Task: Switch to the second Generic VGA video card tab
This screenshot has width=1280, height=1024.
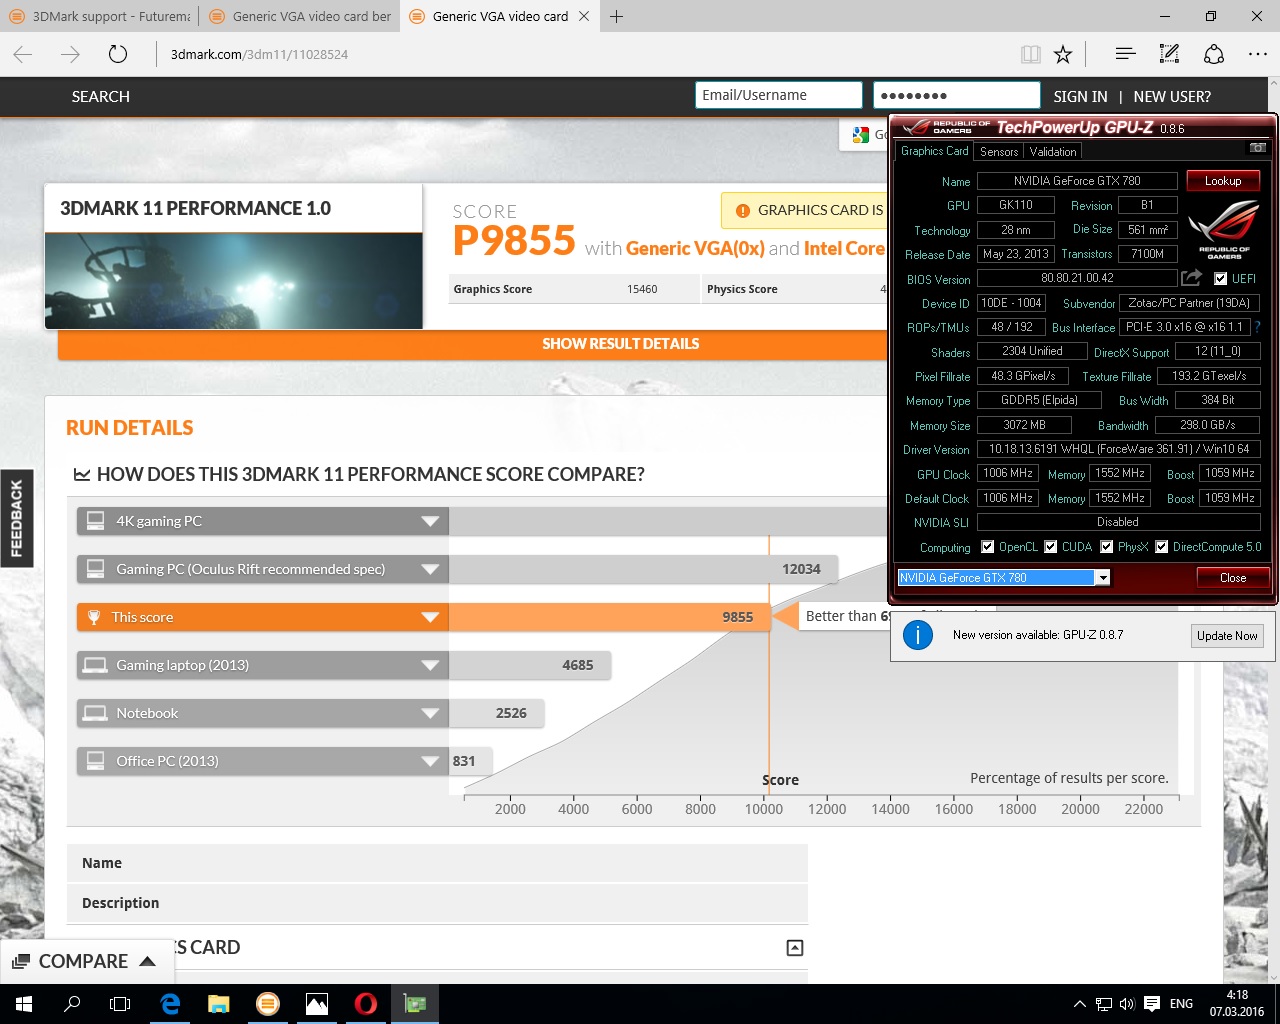Action: tap(299, 16)
